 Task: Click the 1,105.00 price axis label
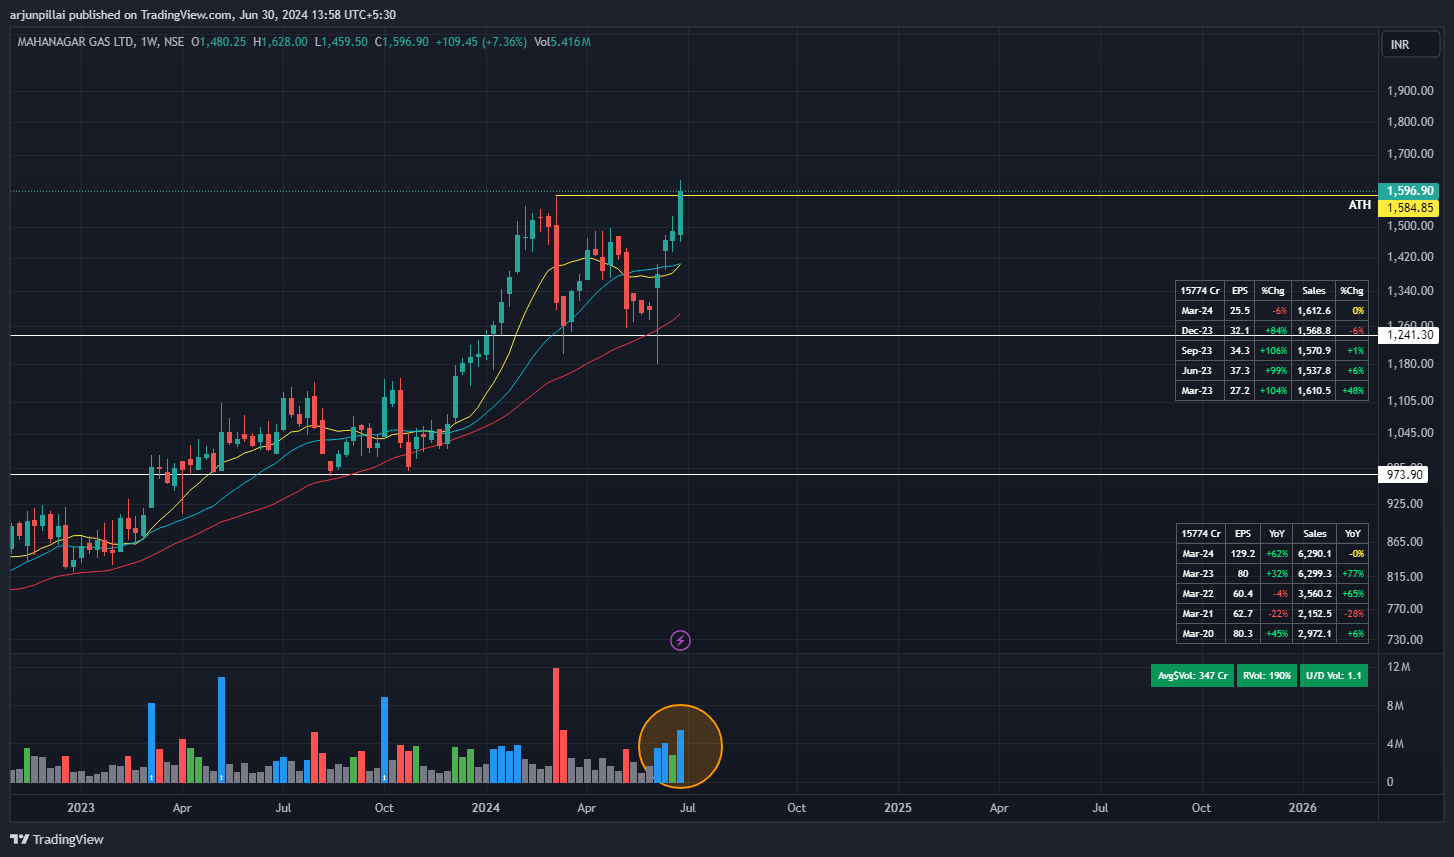pyautogui.click(x=1410, y=401)
